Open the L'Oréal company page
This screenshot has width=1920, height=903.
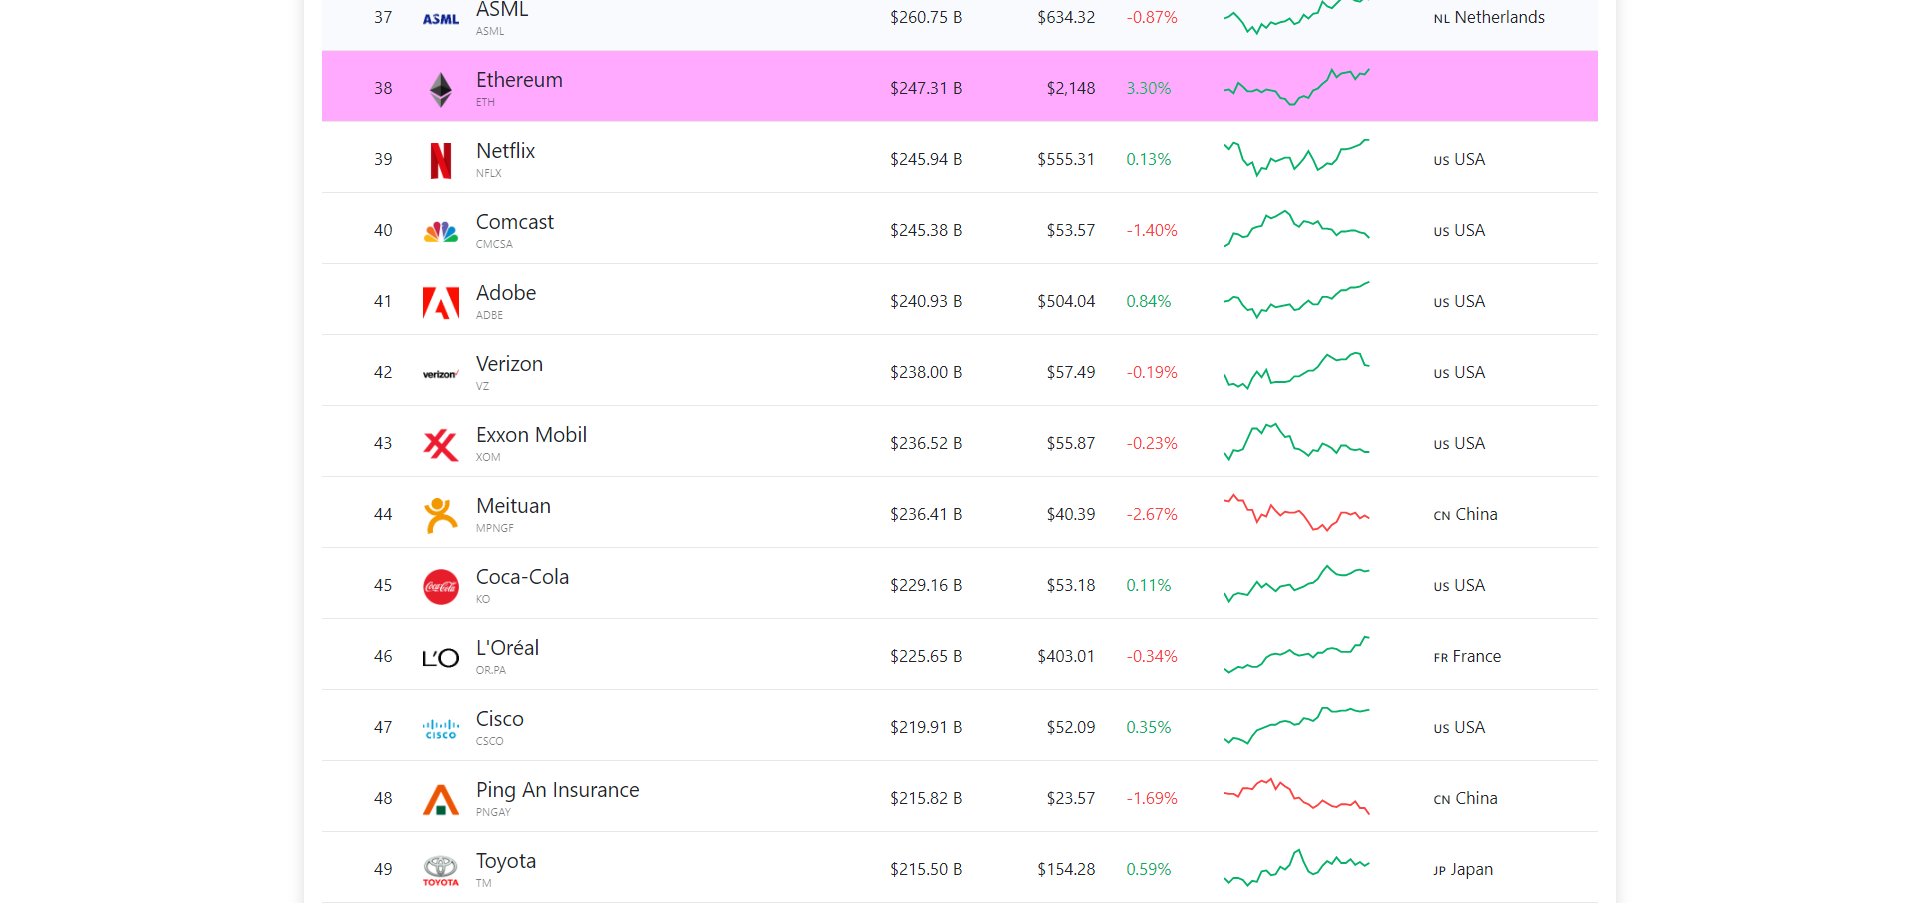click(x=507, y=648)
